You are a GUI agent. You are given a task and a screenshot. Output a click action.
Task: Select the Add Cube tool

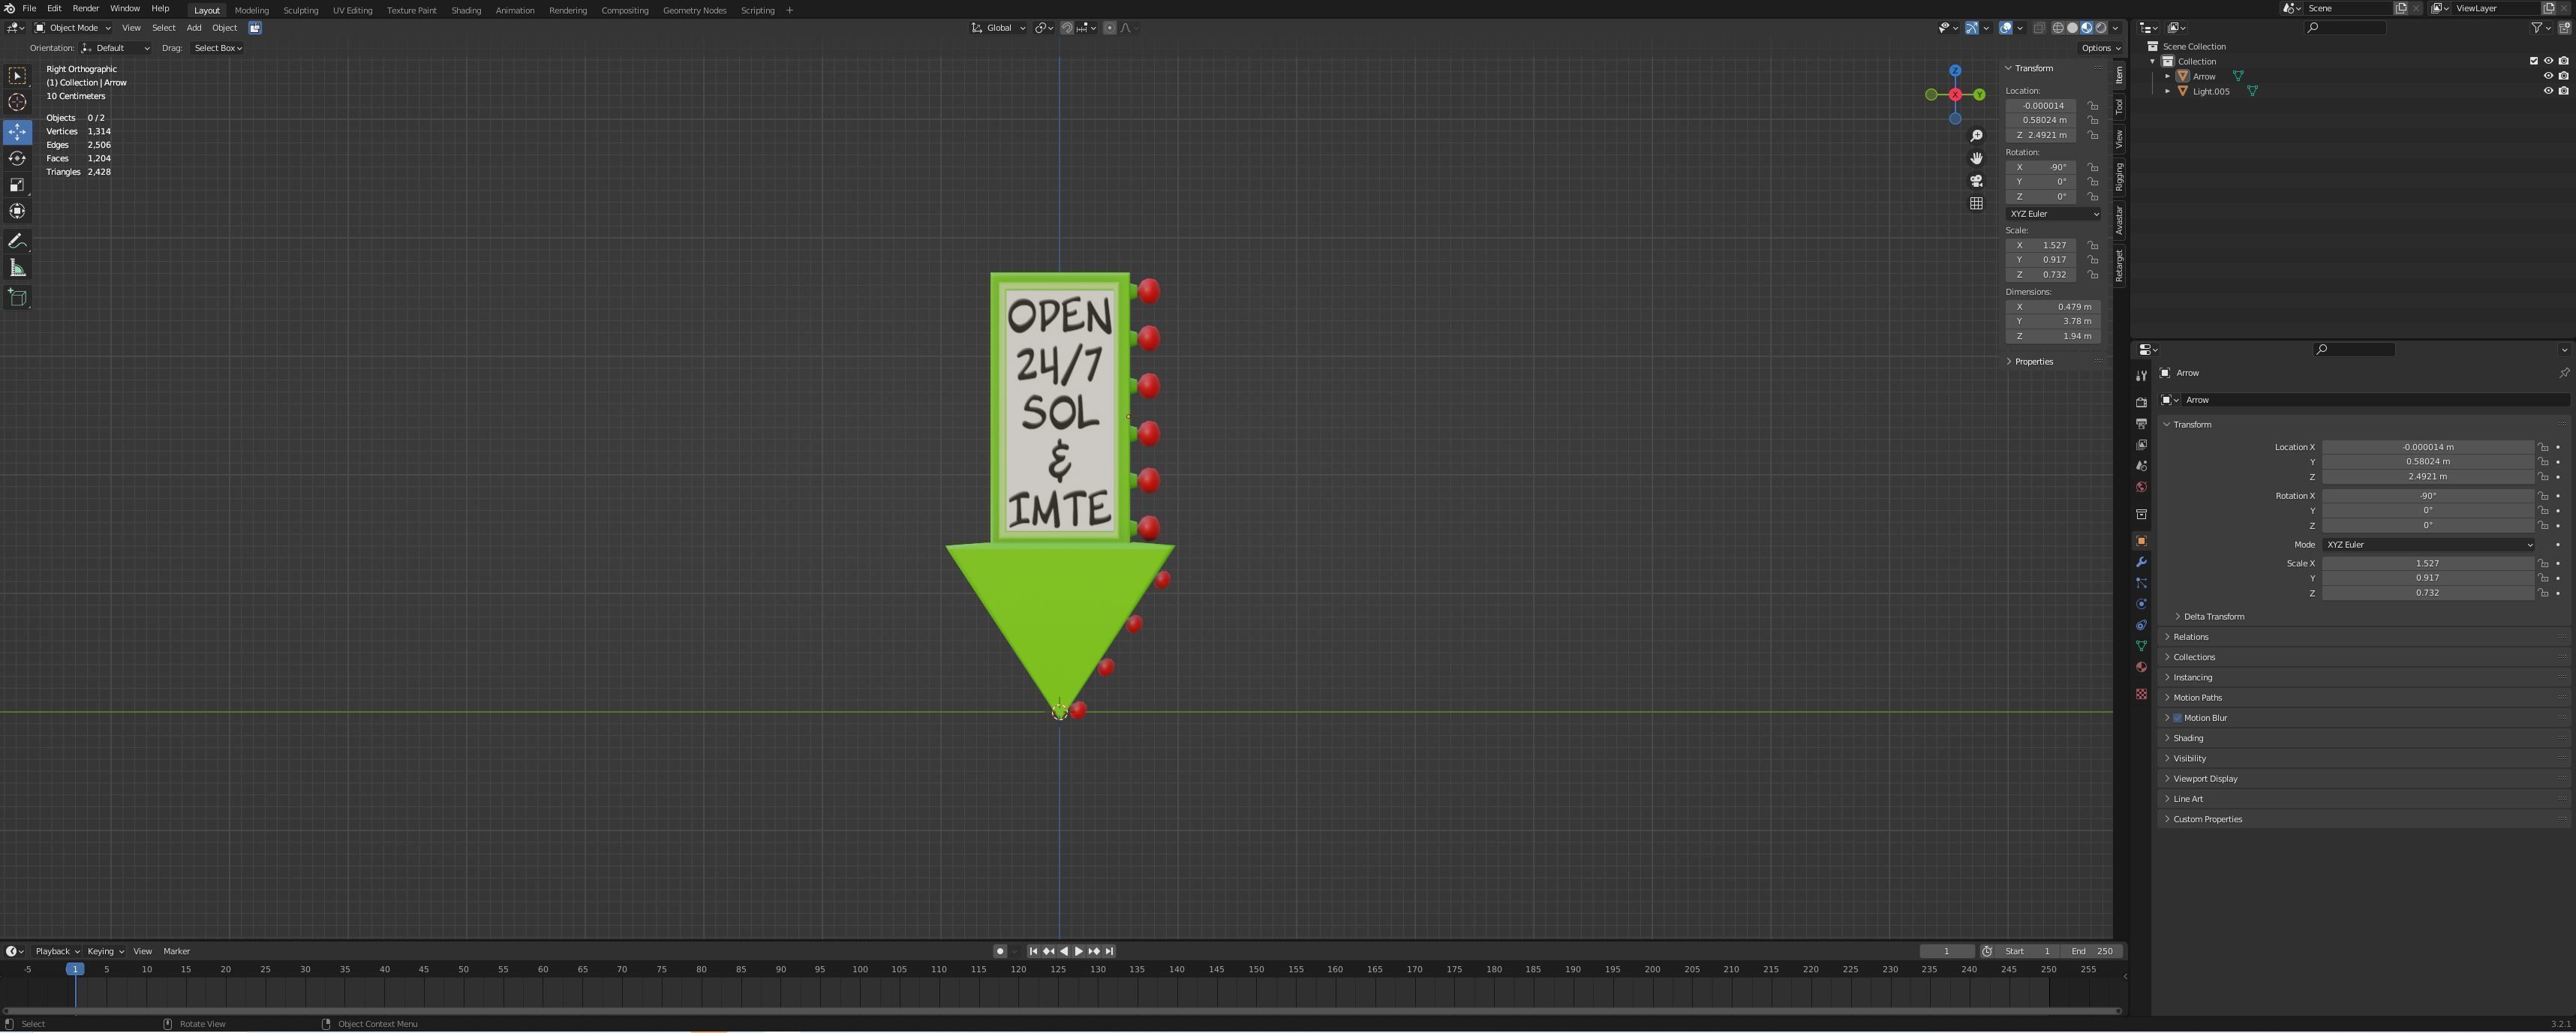[x=17, y=297]
